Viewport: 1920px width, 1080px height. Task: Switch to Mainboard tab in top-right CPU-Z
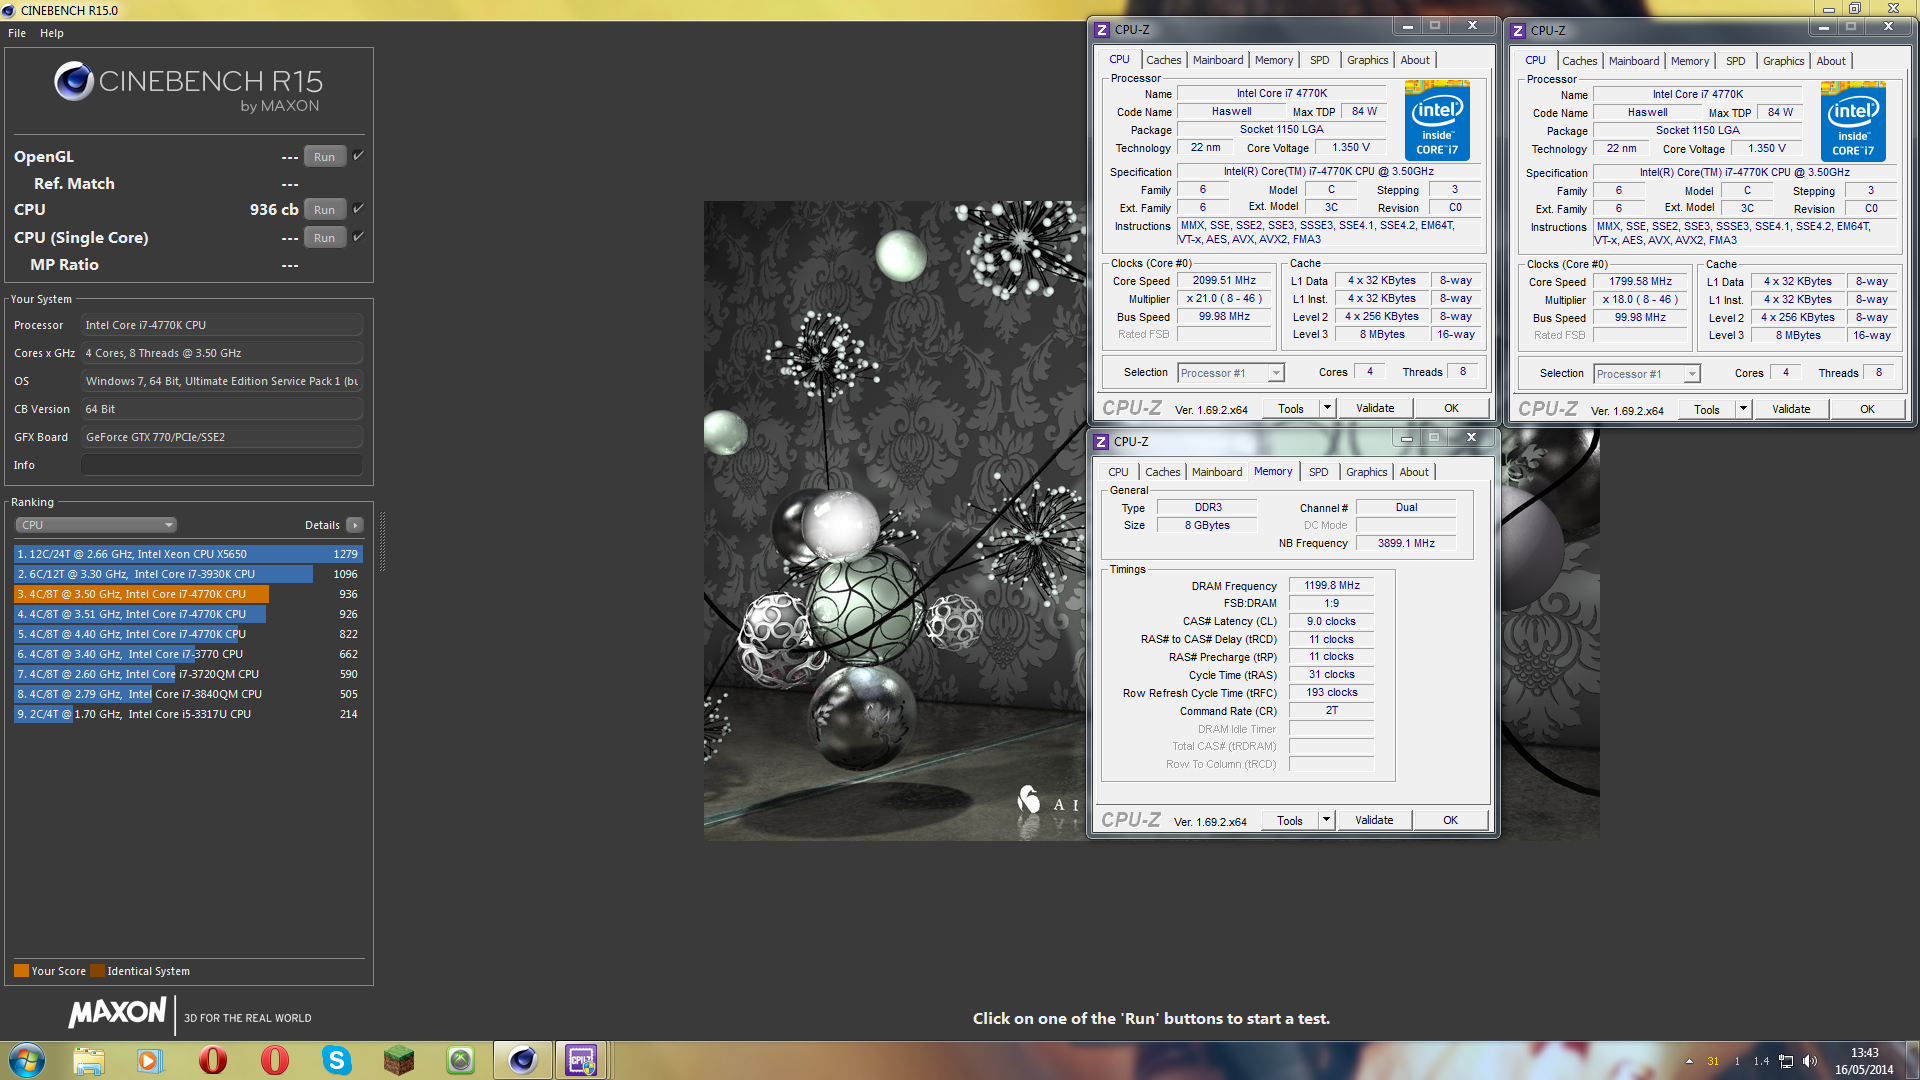pyautogui.click(x=1634, y=61)
